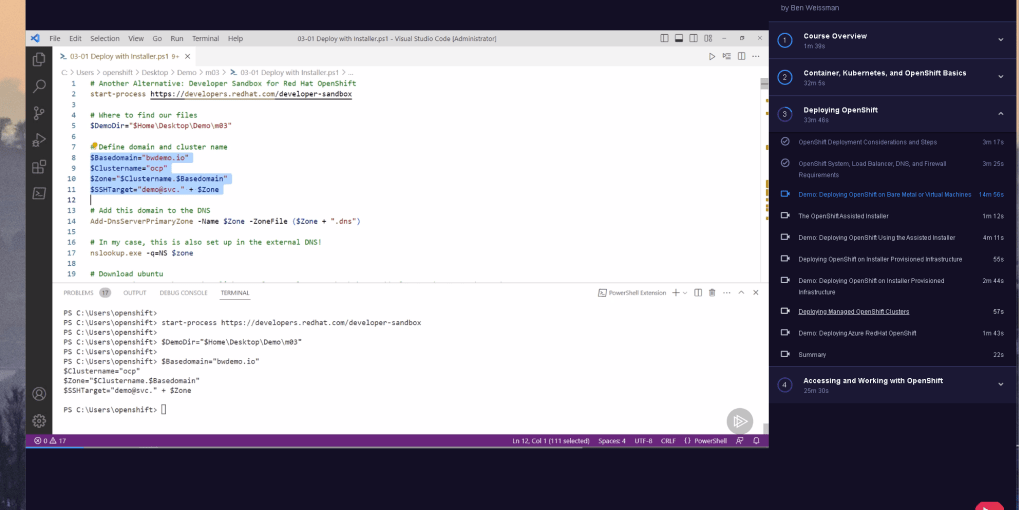Open lesson The OpenShift Assisted Installer
1023x510 pixels.
pyautogui.click(x=843, y=216)
